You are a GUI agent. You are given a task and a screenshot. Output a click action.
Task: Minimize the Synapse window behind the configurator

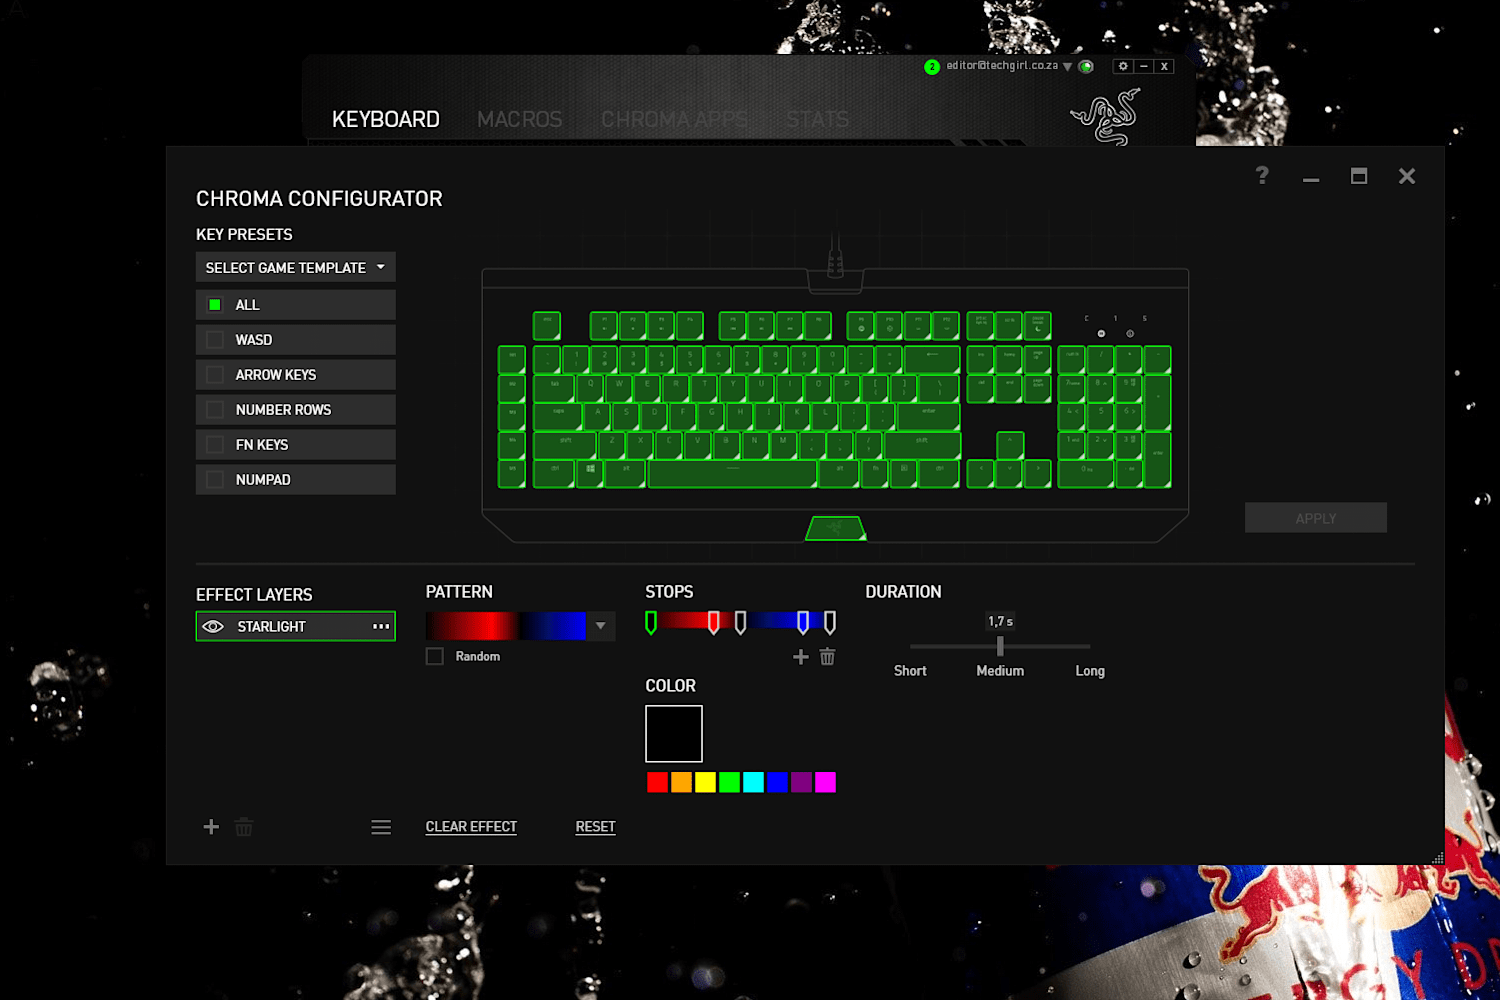[1144, 66]
